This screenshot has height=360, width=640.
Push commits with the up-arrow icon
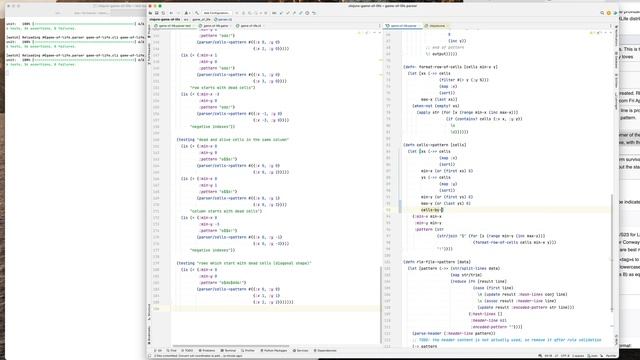click(295, 13)
